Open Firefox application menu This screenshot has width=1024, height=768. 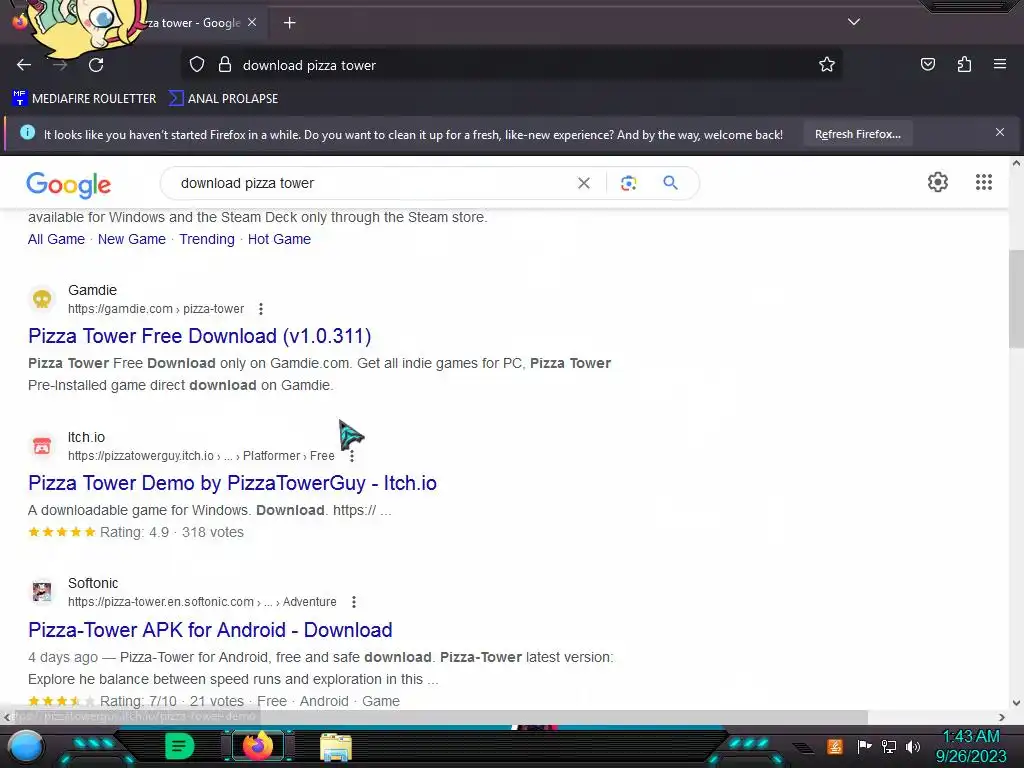click(999, 64)
